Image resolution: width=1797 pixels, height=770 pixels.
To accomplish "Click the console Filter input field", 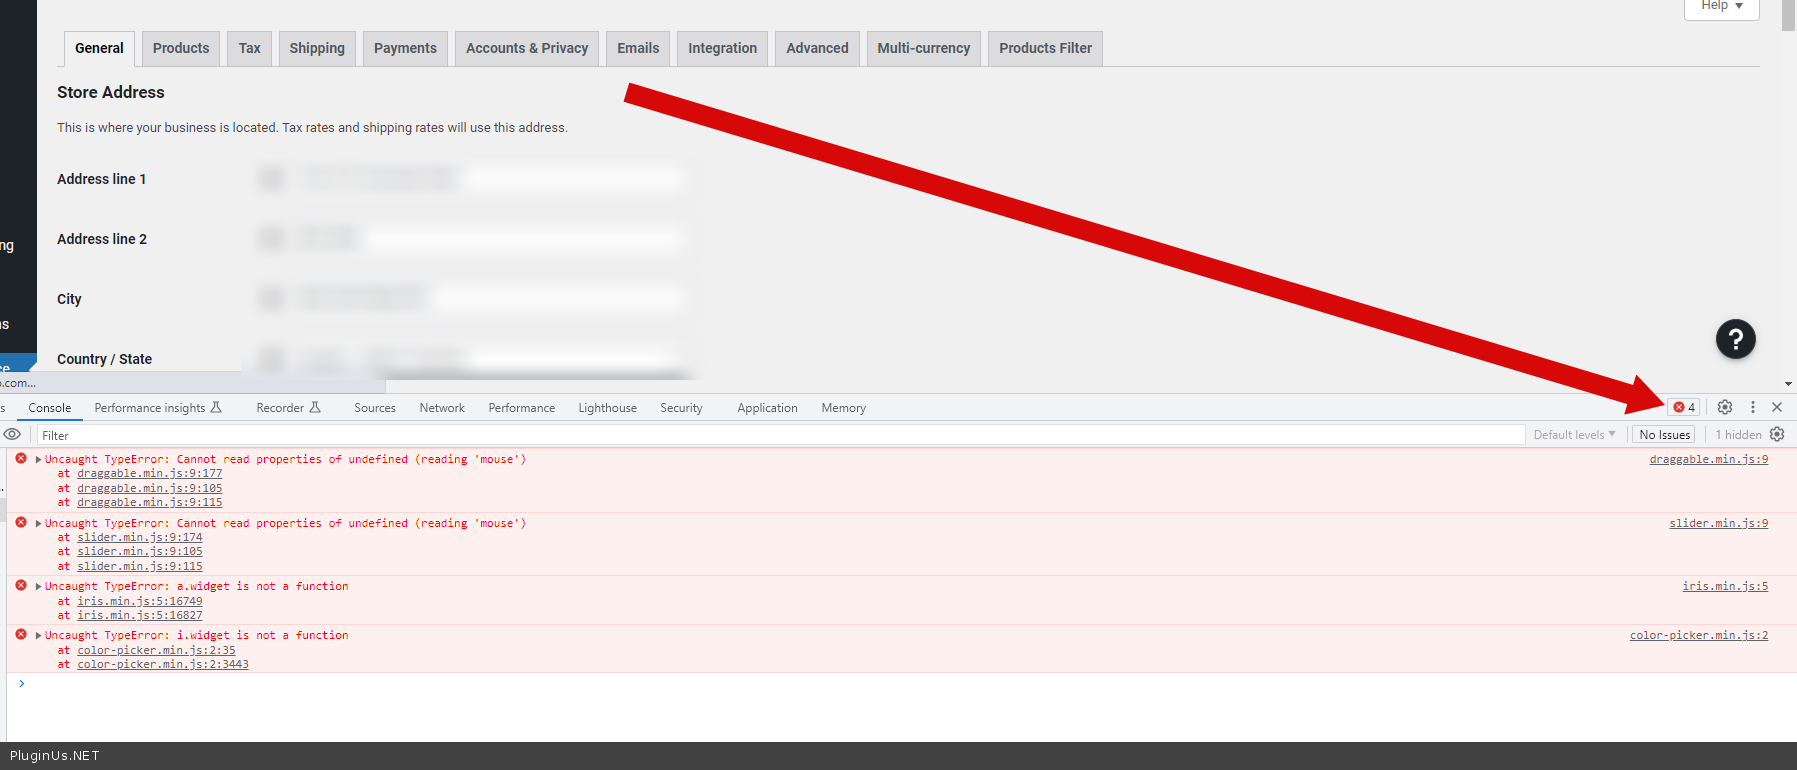I will click(780, 435).
